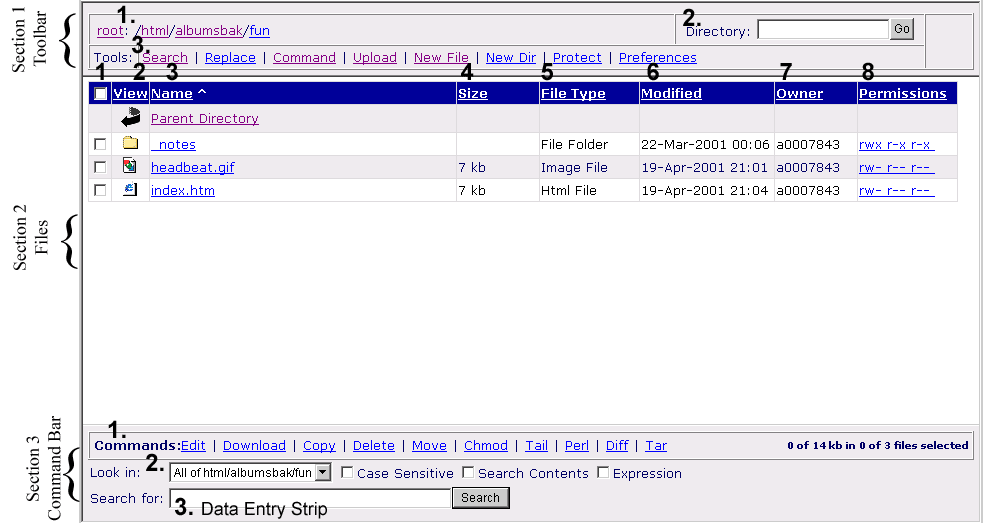Choose New File in Tools bar
983x523 pixels.
click(441, 58)
